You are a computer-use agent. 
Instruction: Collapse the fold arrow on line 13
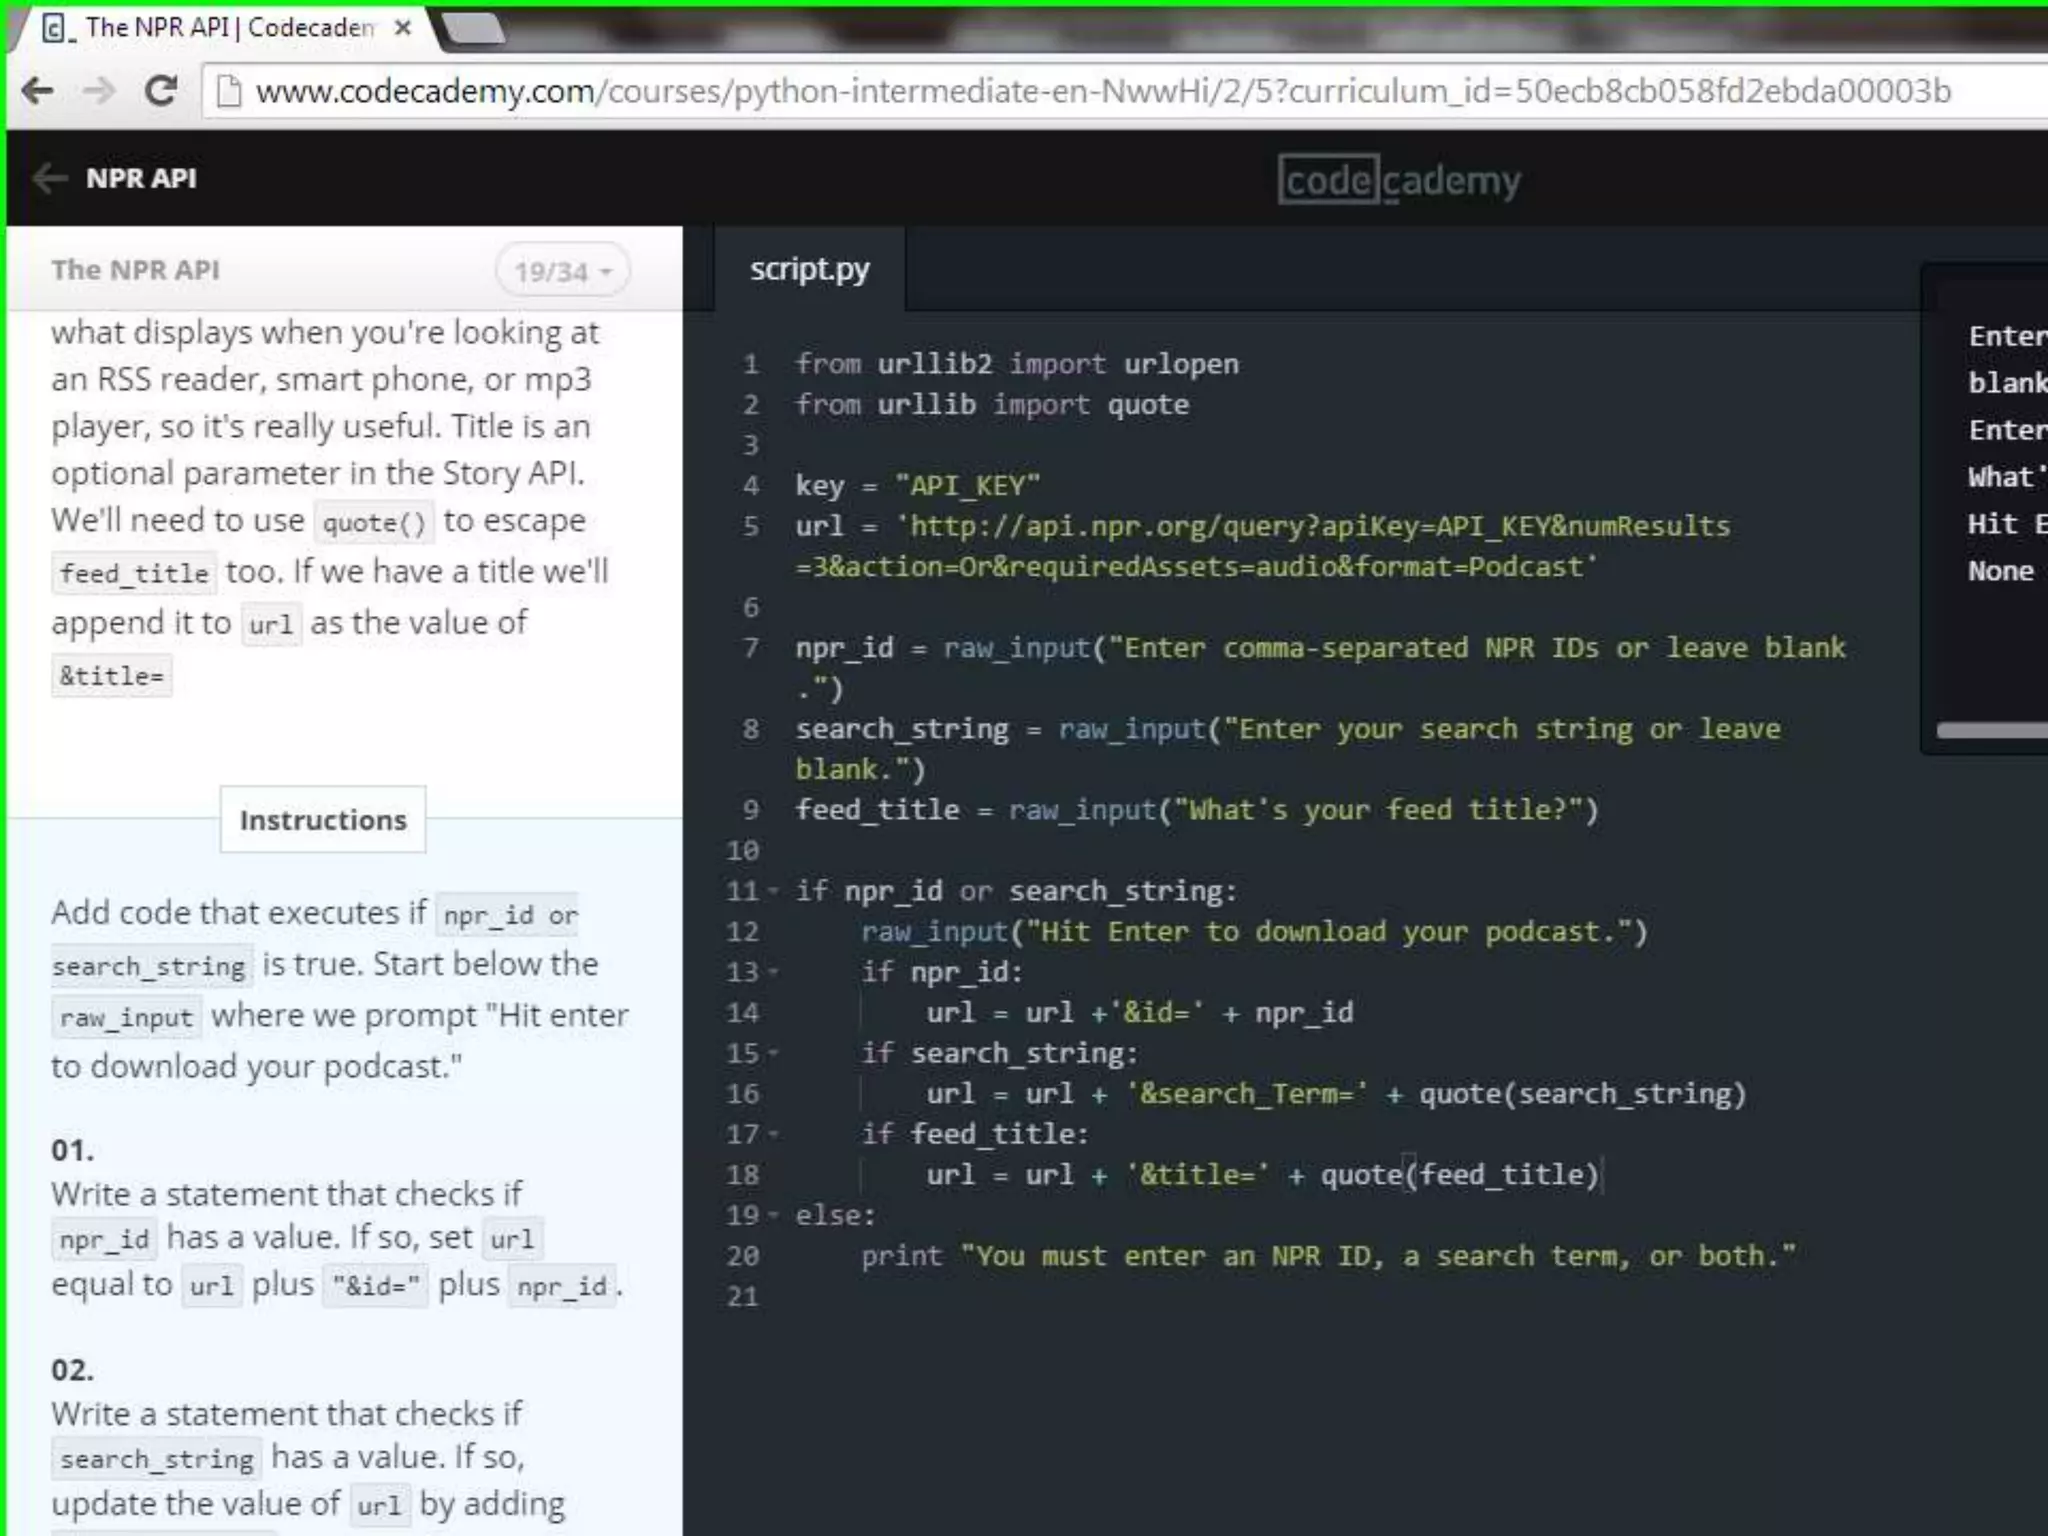[x=773, y=971]
